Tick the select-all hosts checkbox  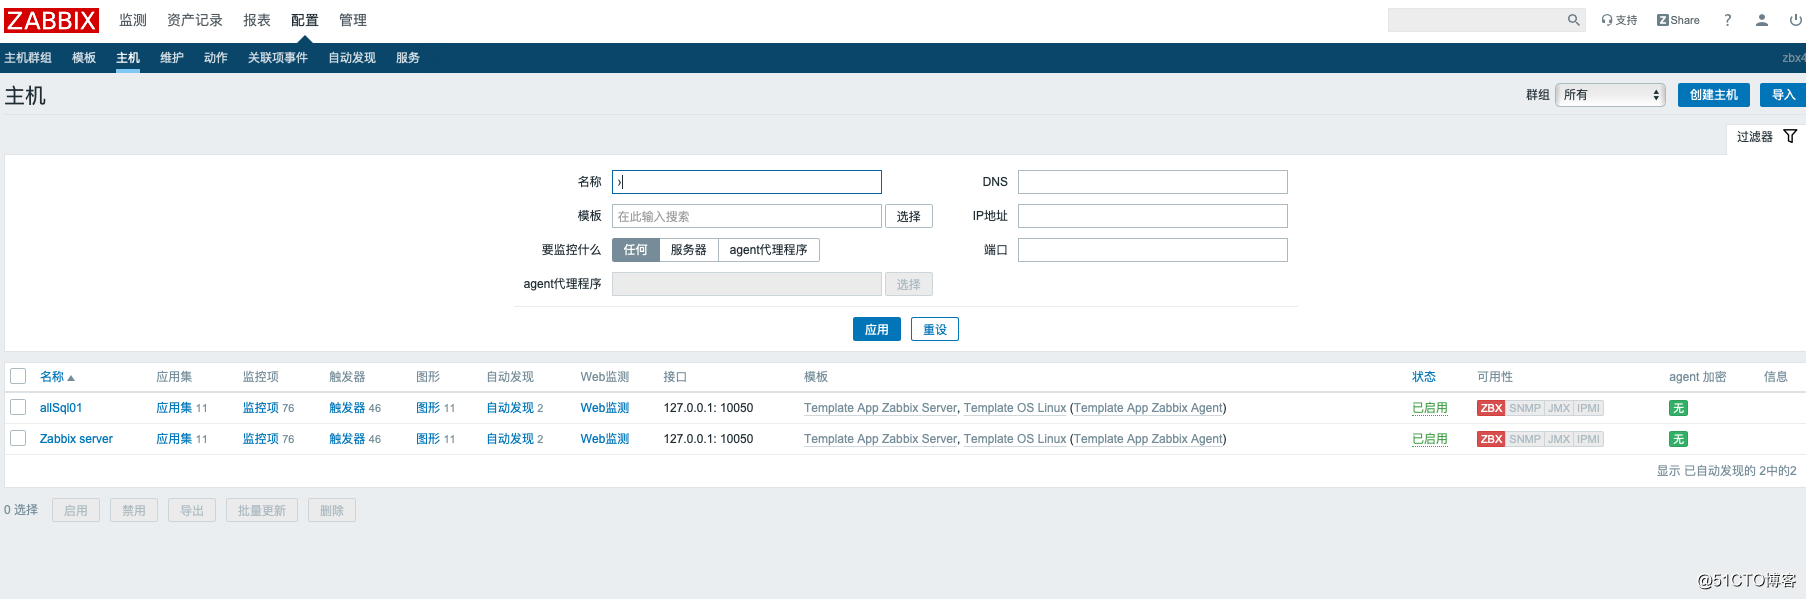pos(18,376)
